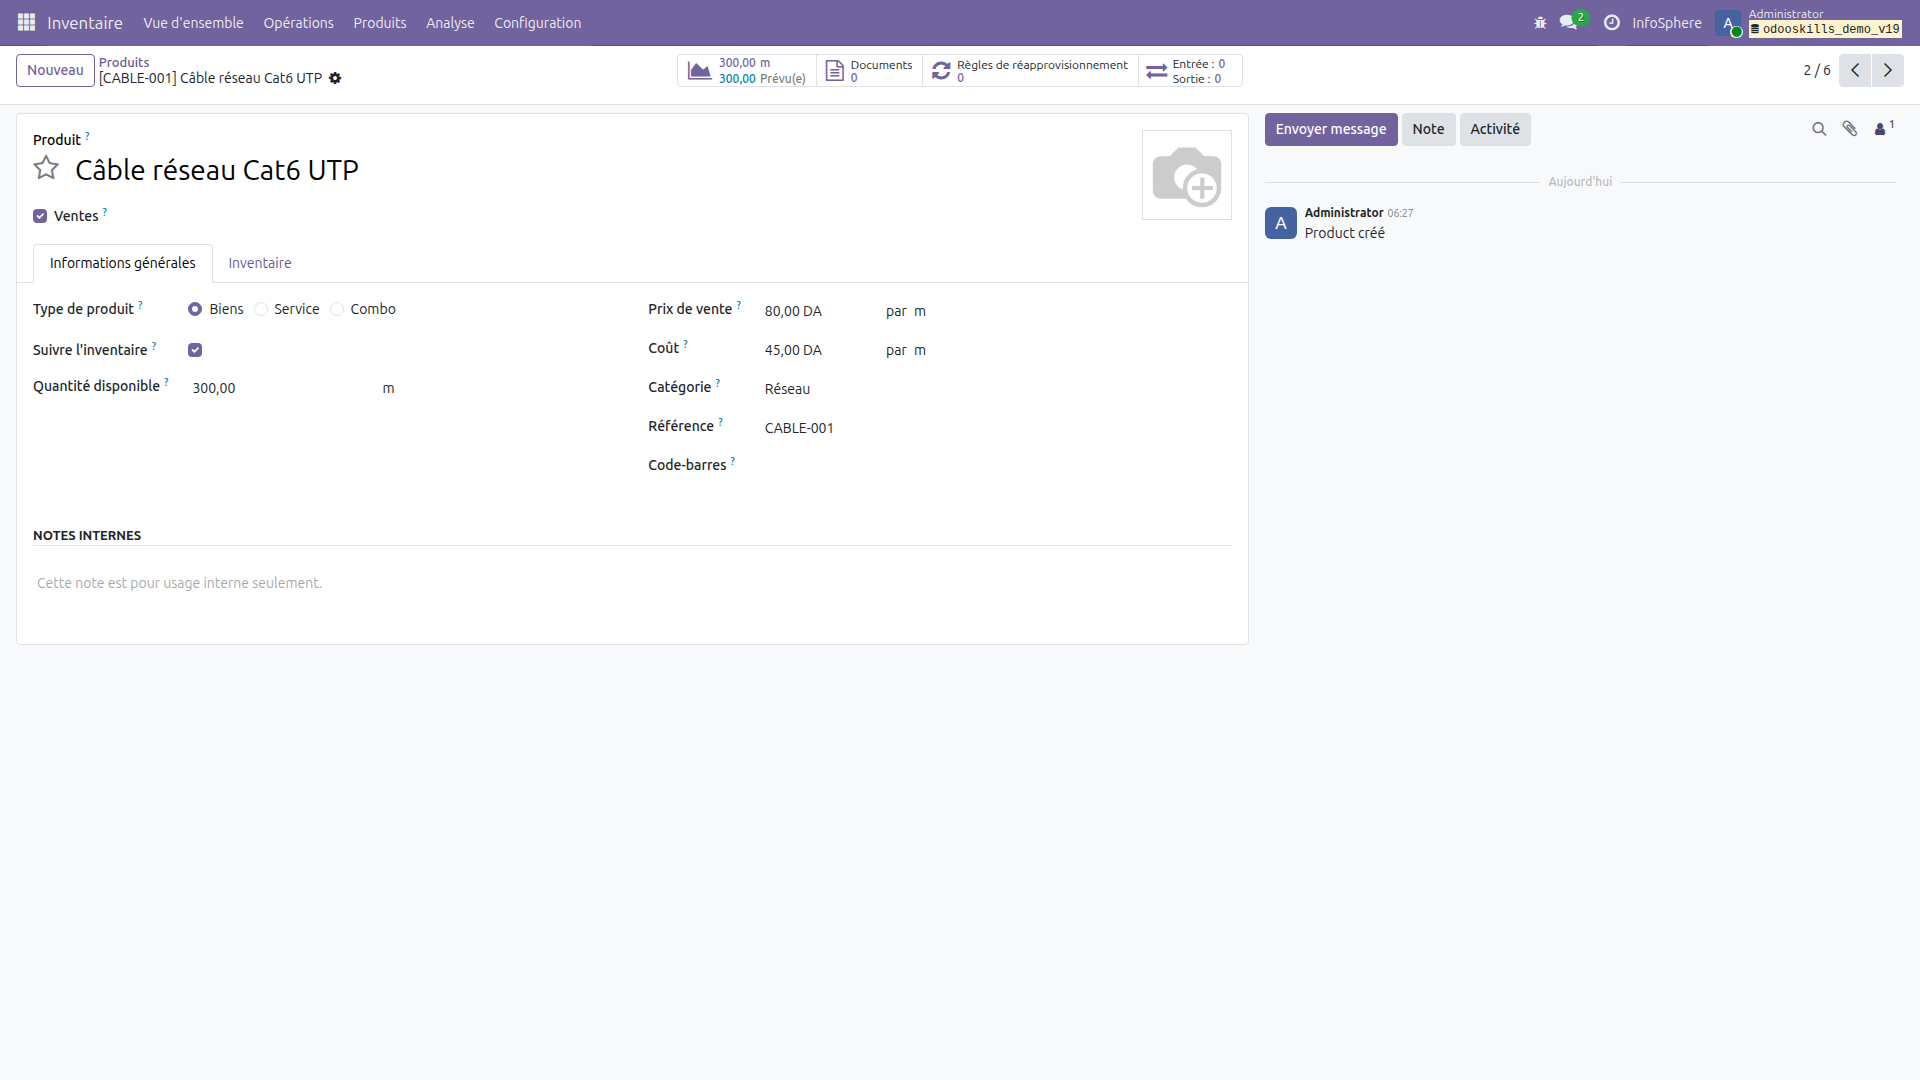Open the gear action menu beside product name
1920x1080 pixels.
[336, 78]
